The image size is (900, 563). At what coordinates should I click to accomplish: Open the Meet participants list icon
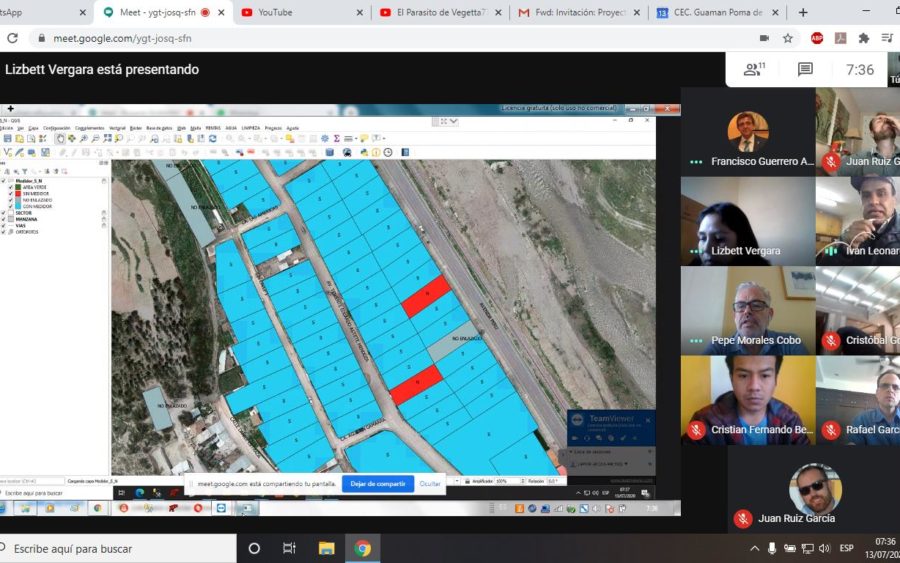pos(754,69)
